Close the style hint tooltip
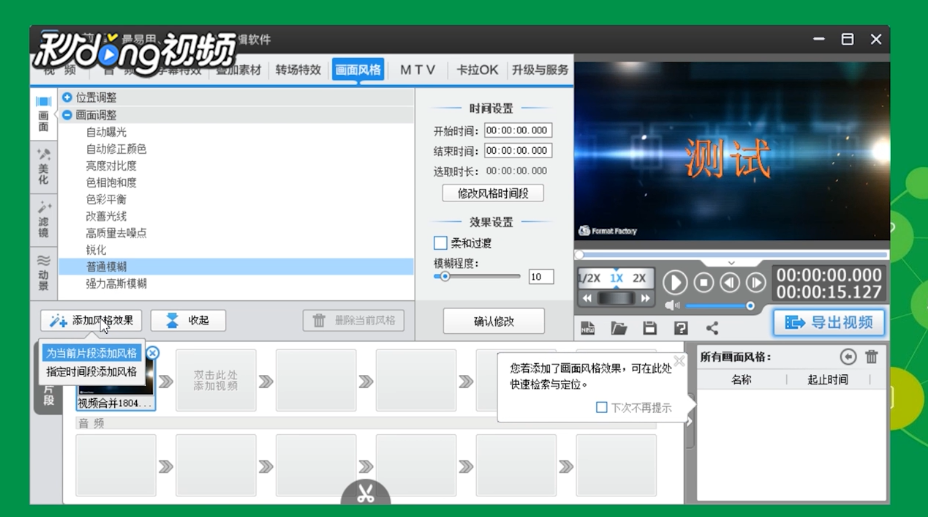 point(679,360)
